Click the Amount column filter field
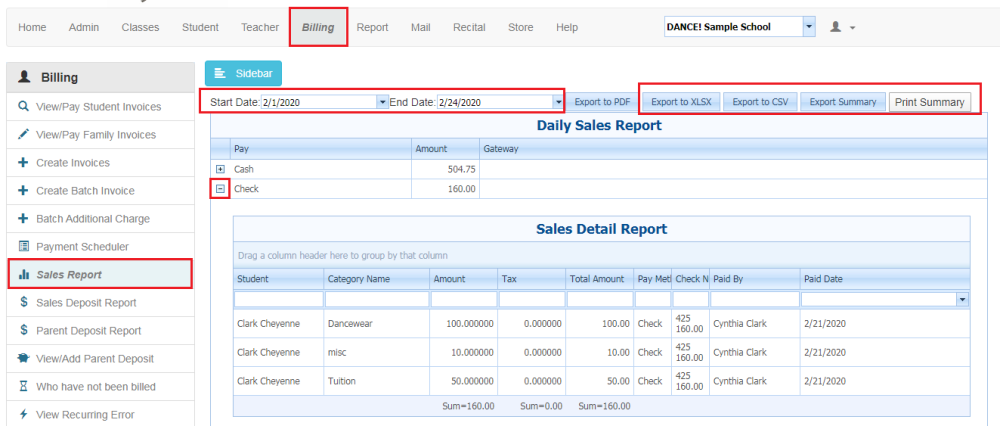The height and width of the screenshot is (426, 1000). click(464, 300)
